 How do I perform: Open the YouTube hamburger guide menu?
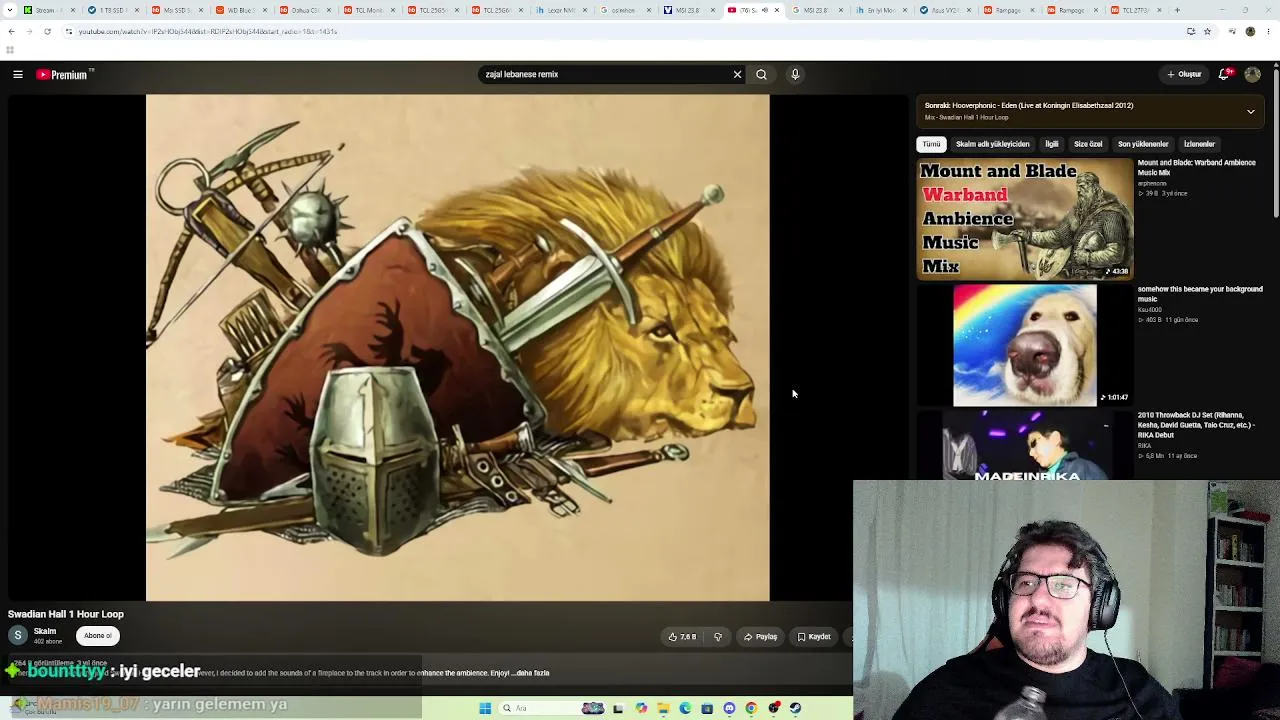click(x=18, y=74)
